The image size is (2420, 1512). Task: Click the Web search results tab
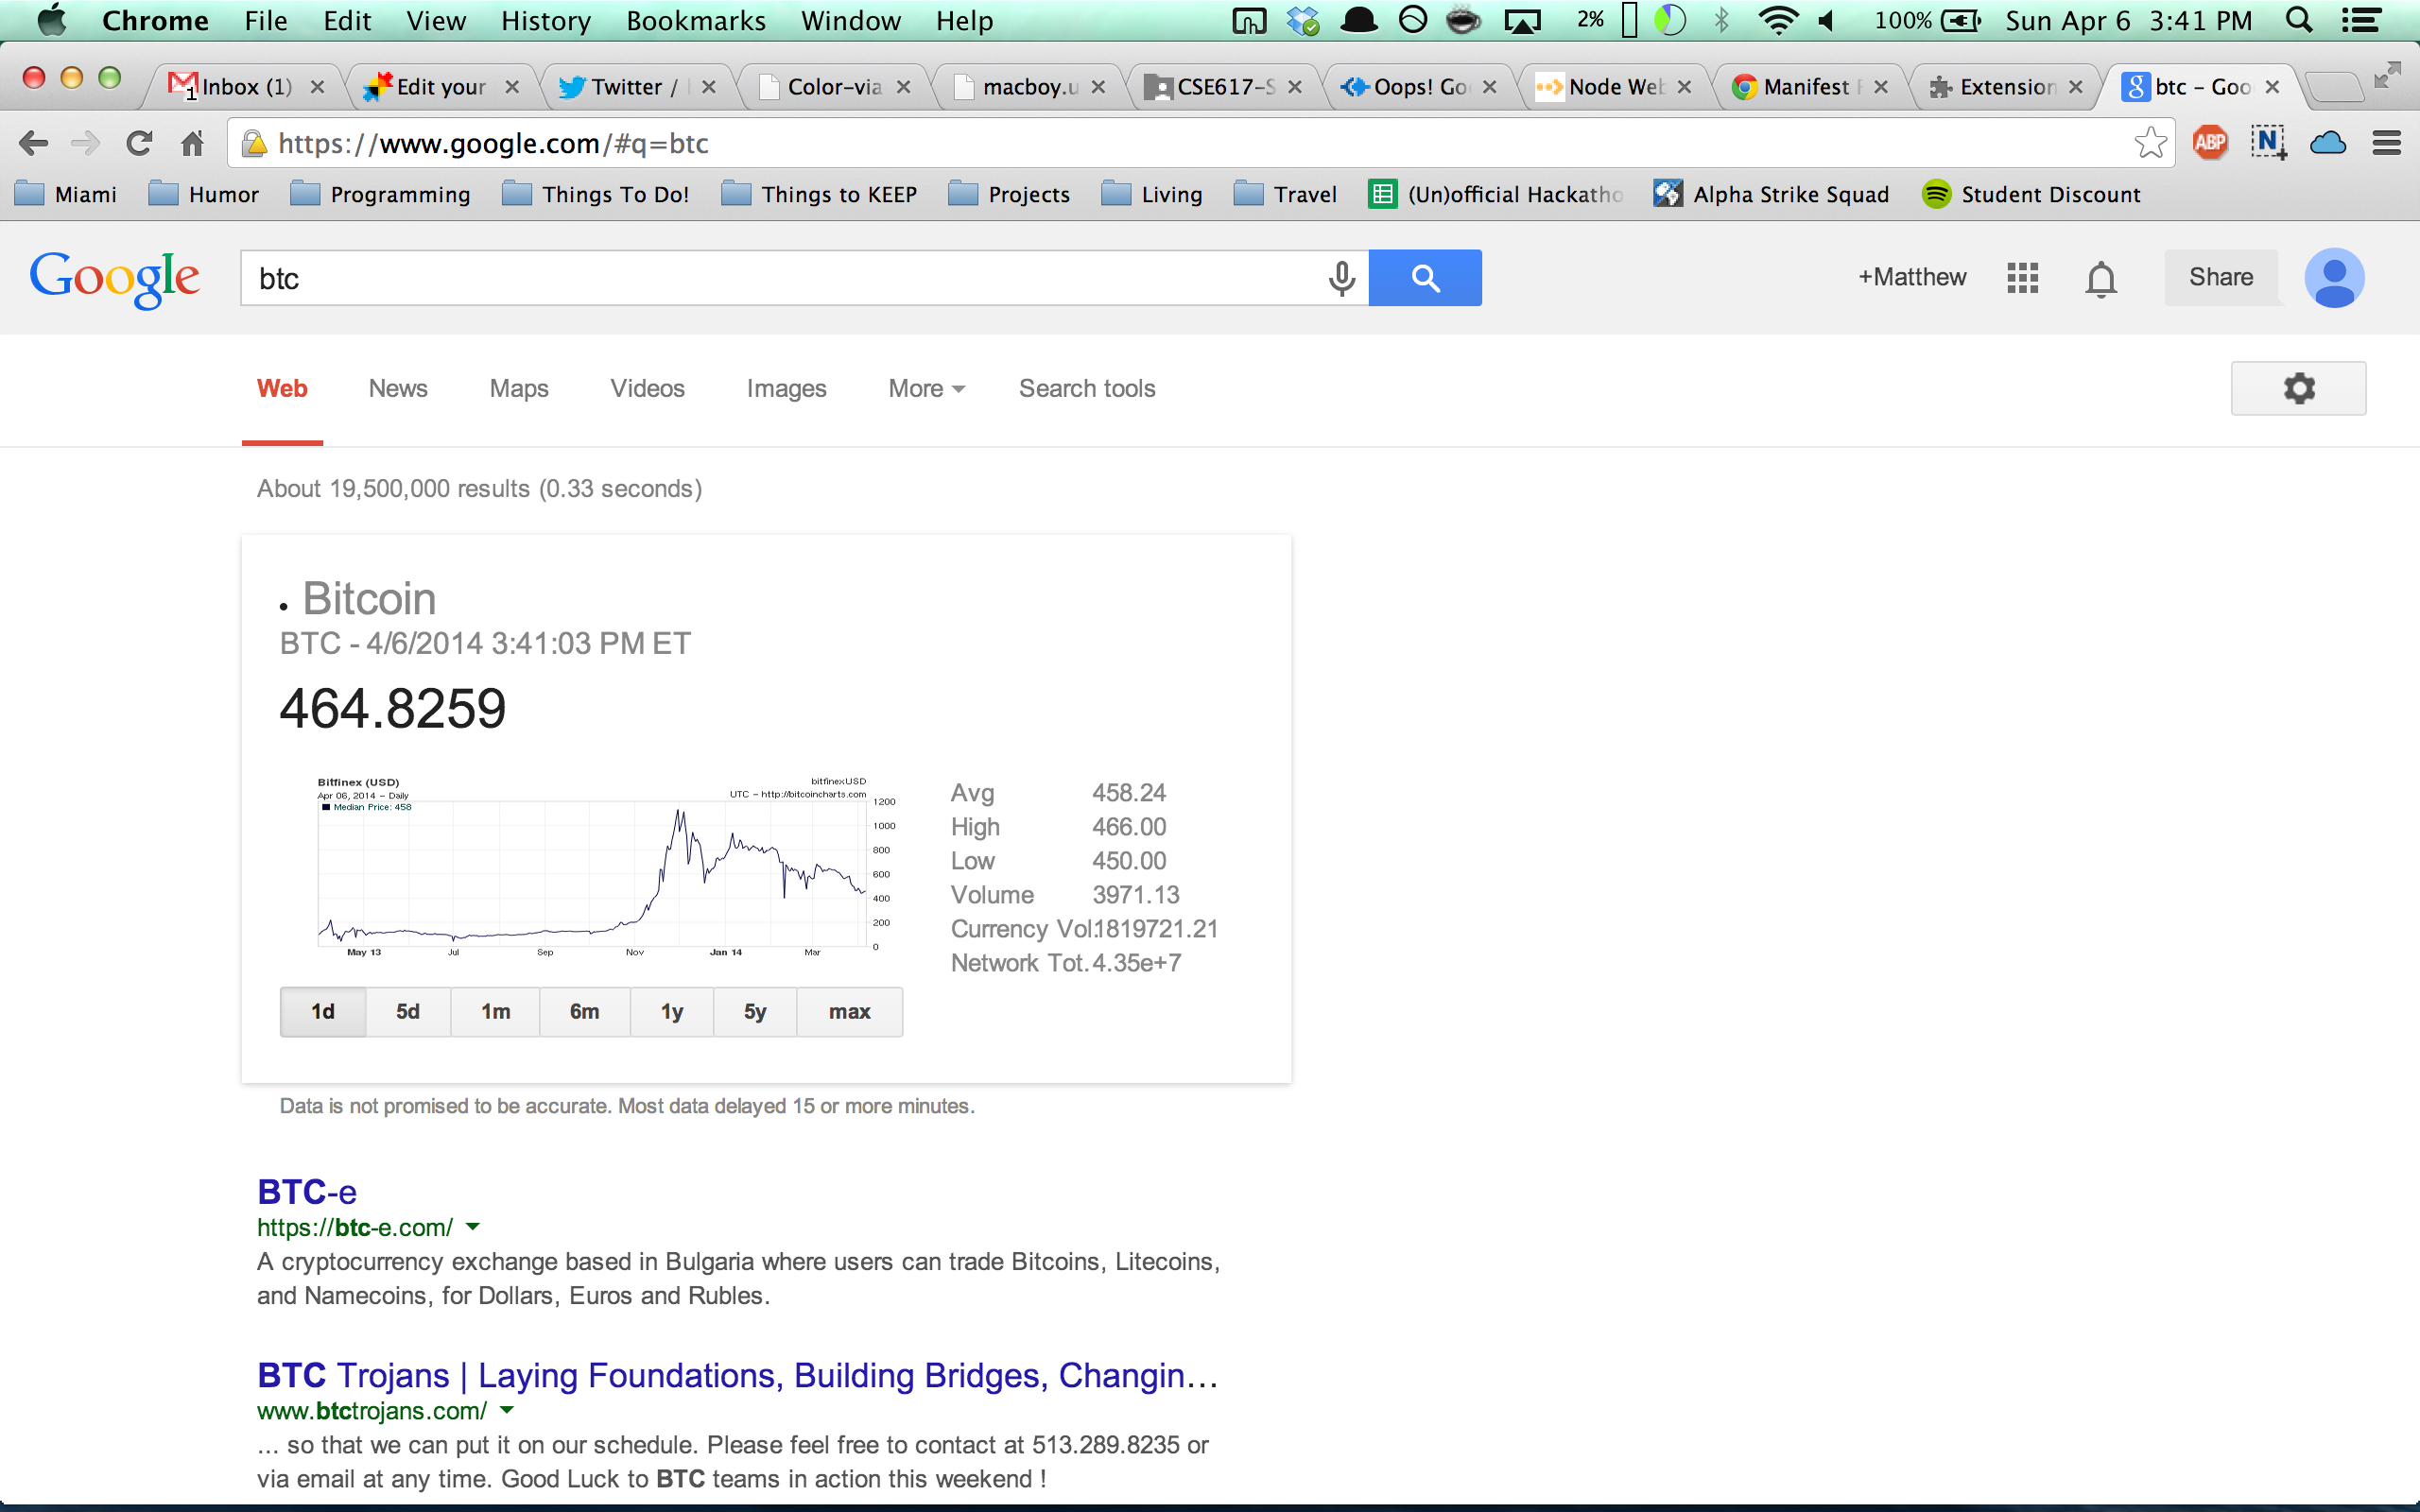point(283,388)
